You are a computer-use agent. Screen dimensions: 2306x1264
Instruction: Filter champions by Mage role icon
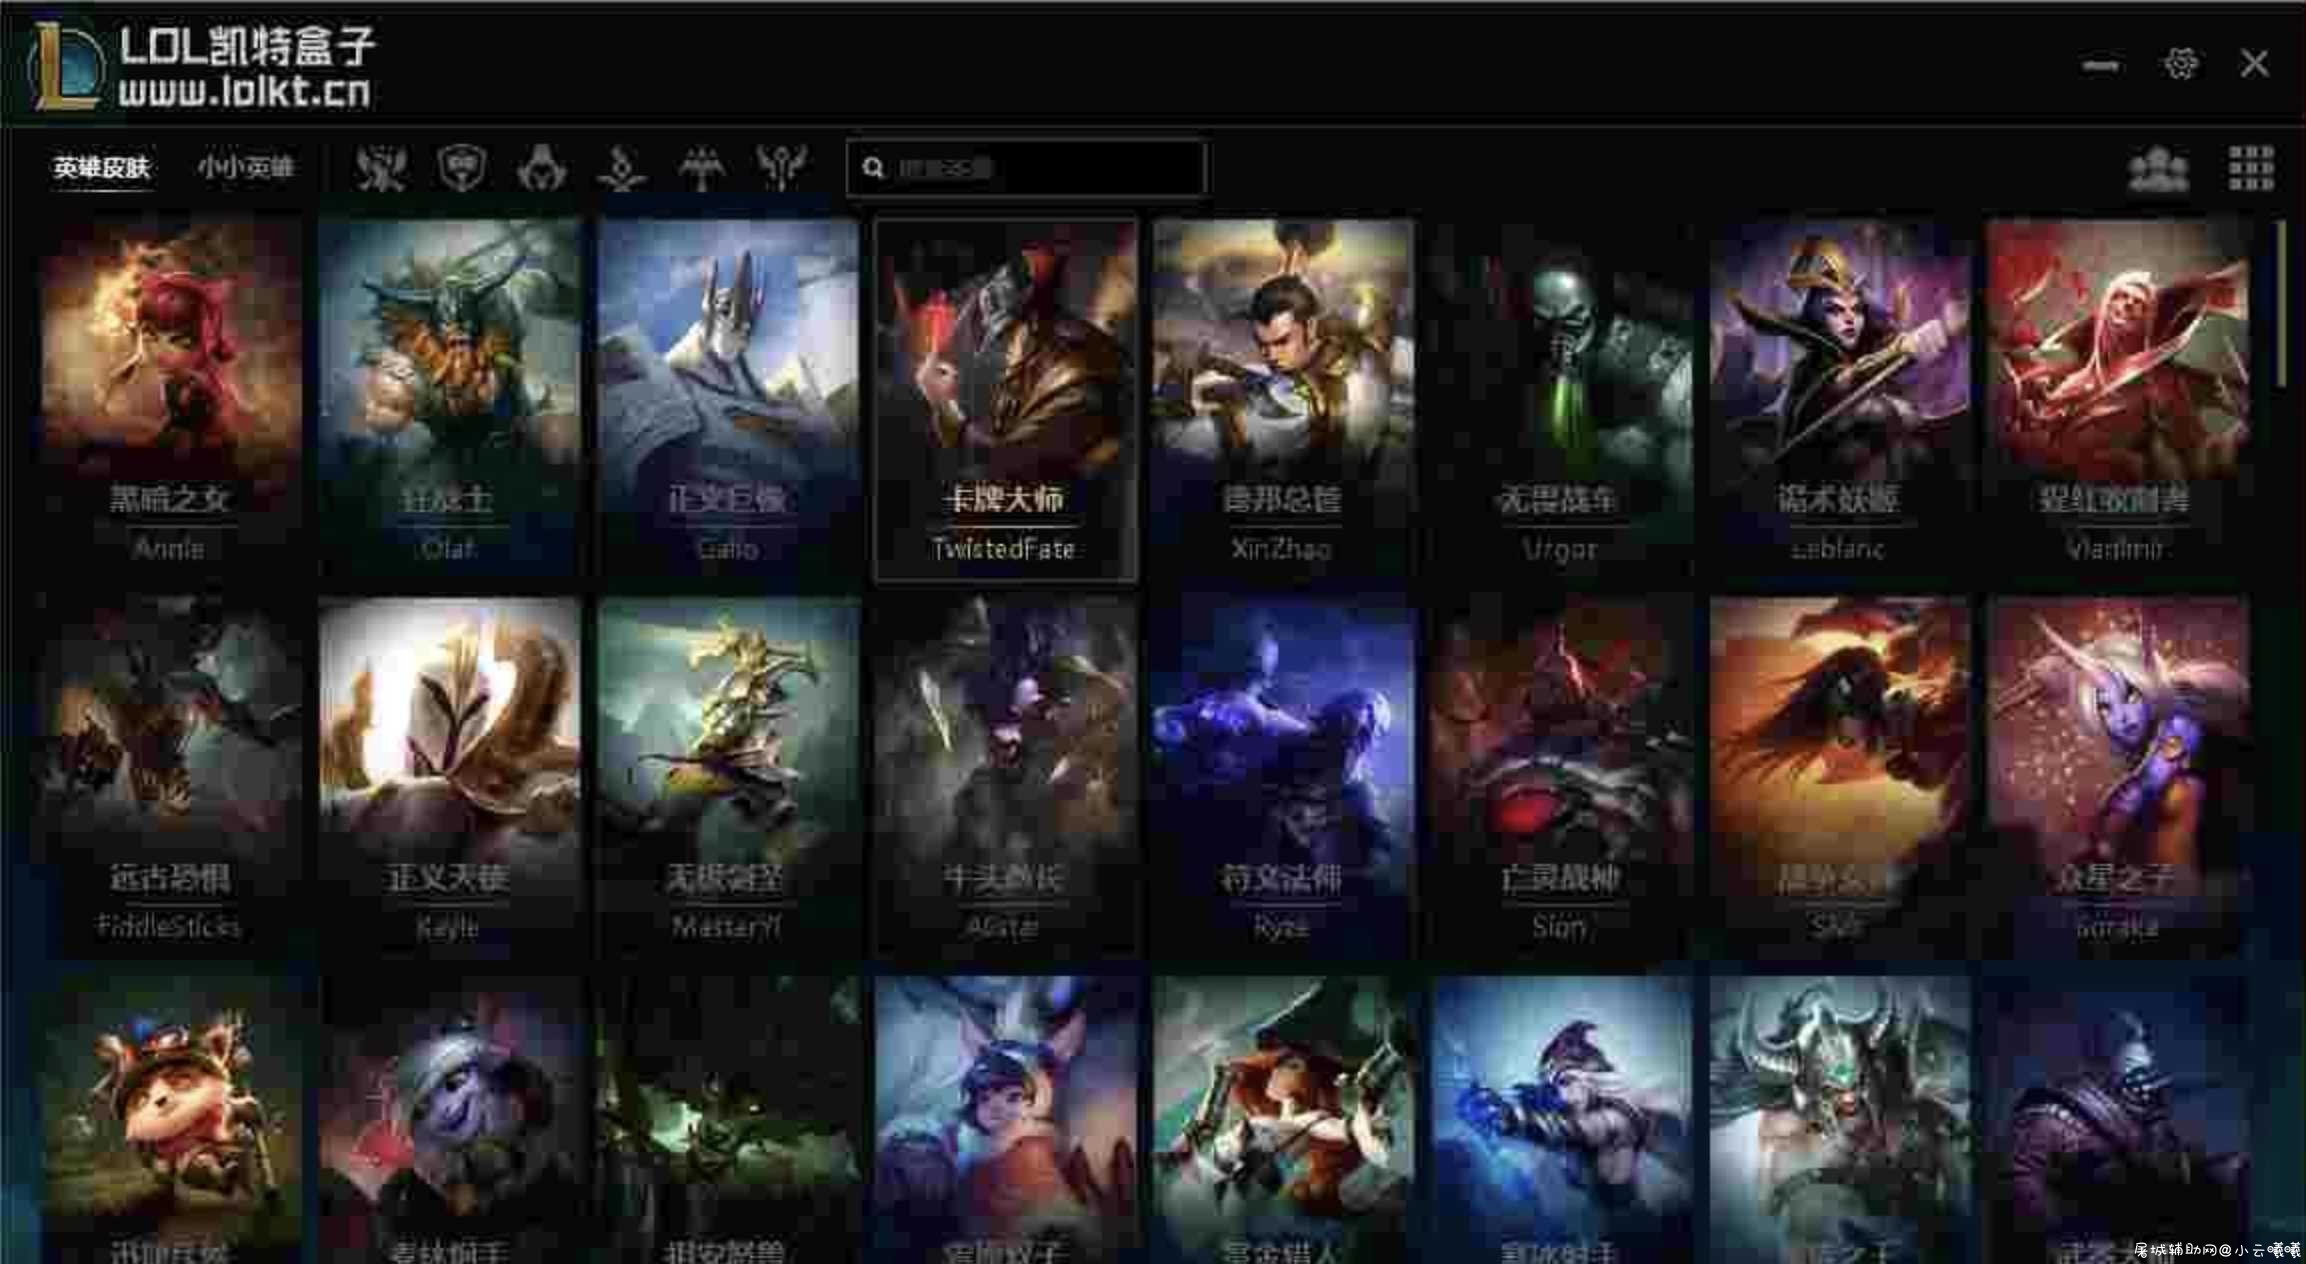(x=622, y=167)
